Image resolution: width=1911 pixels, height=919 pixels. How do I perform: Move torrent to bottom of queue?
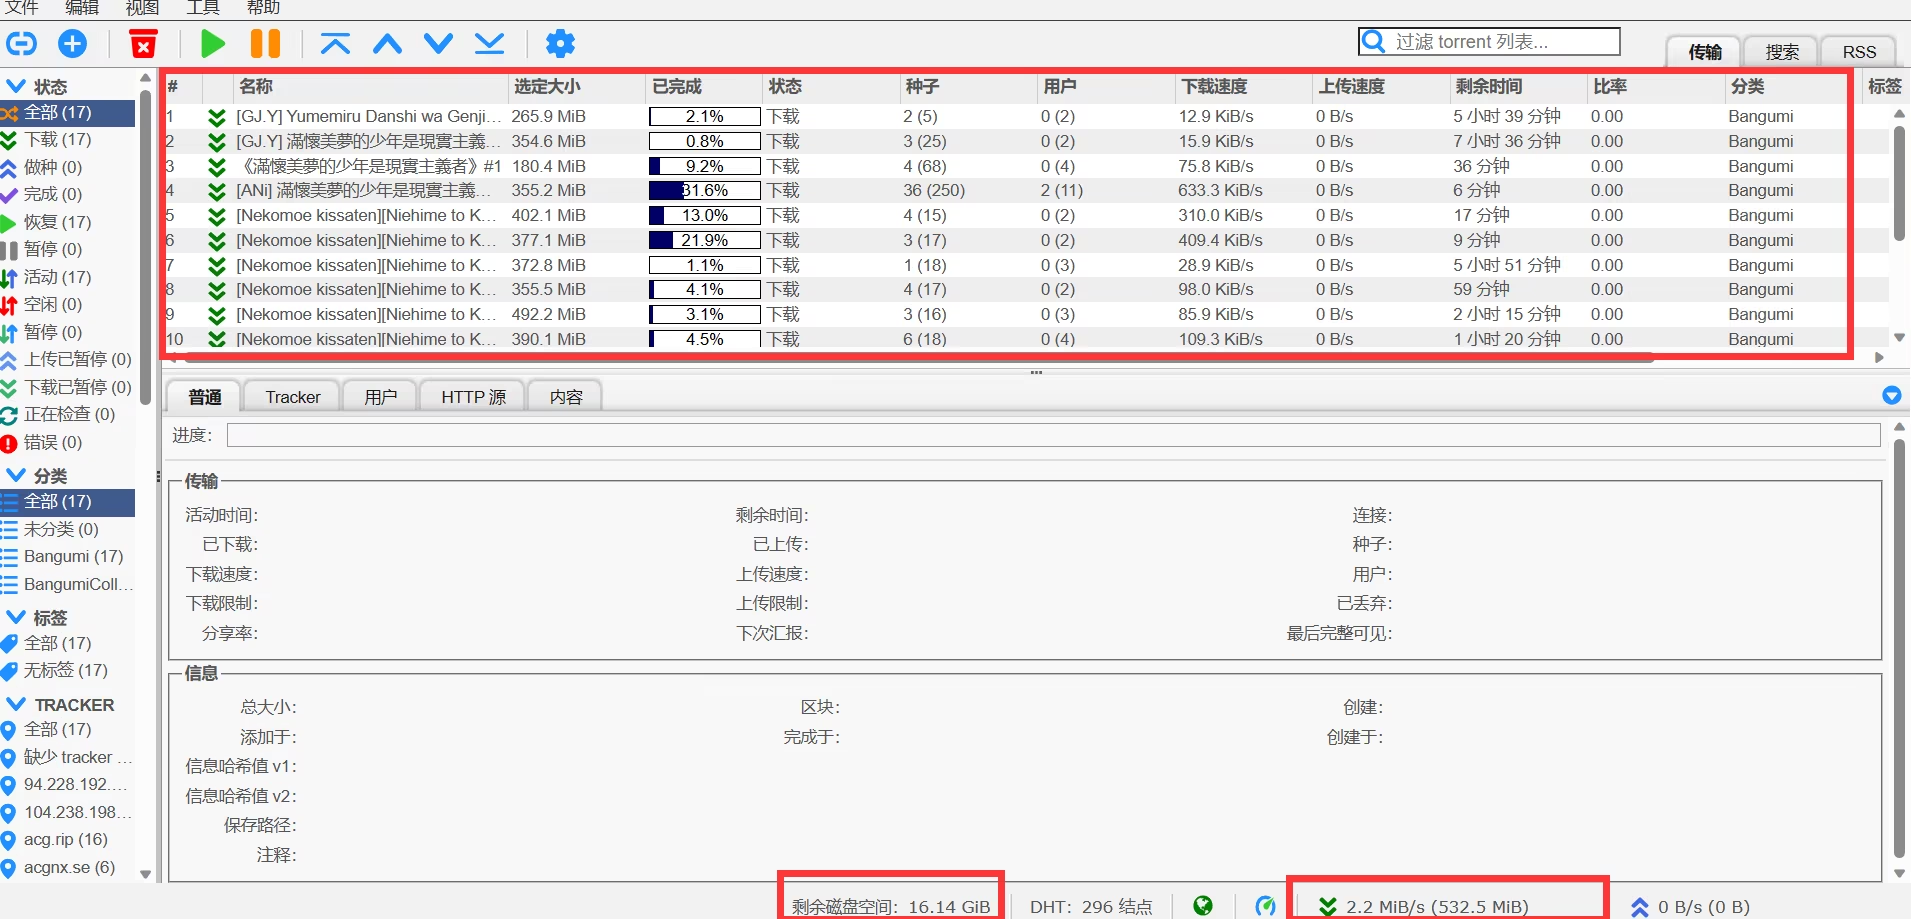click(x=489, y=43)
